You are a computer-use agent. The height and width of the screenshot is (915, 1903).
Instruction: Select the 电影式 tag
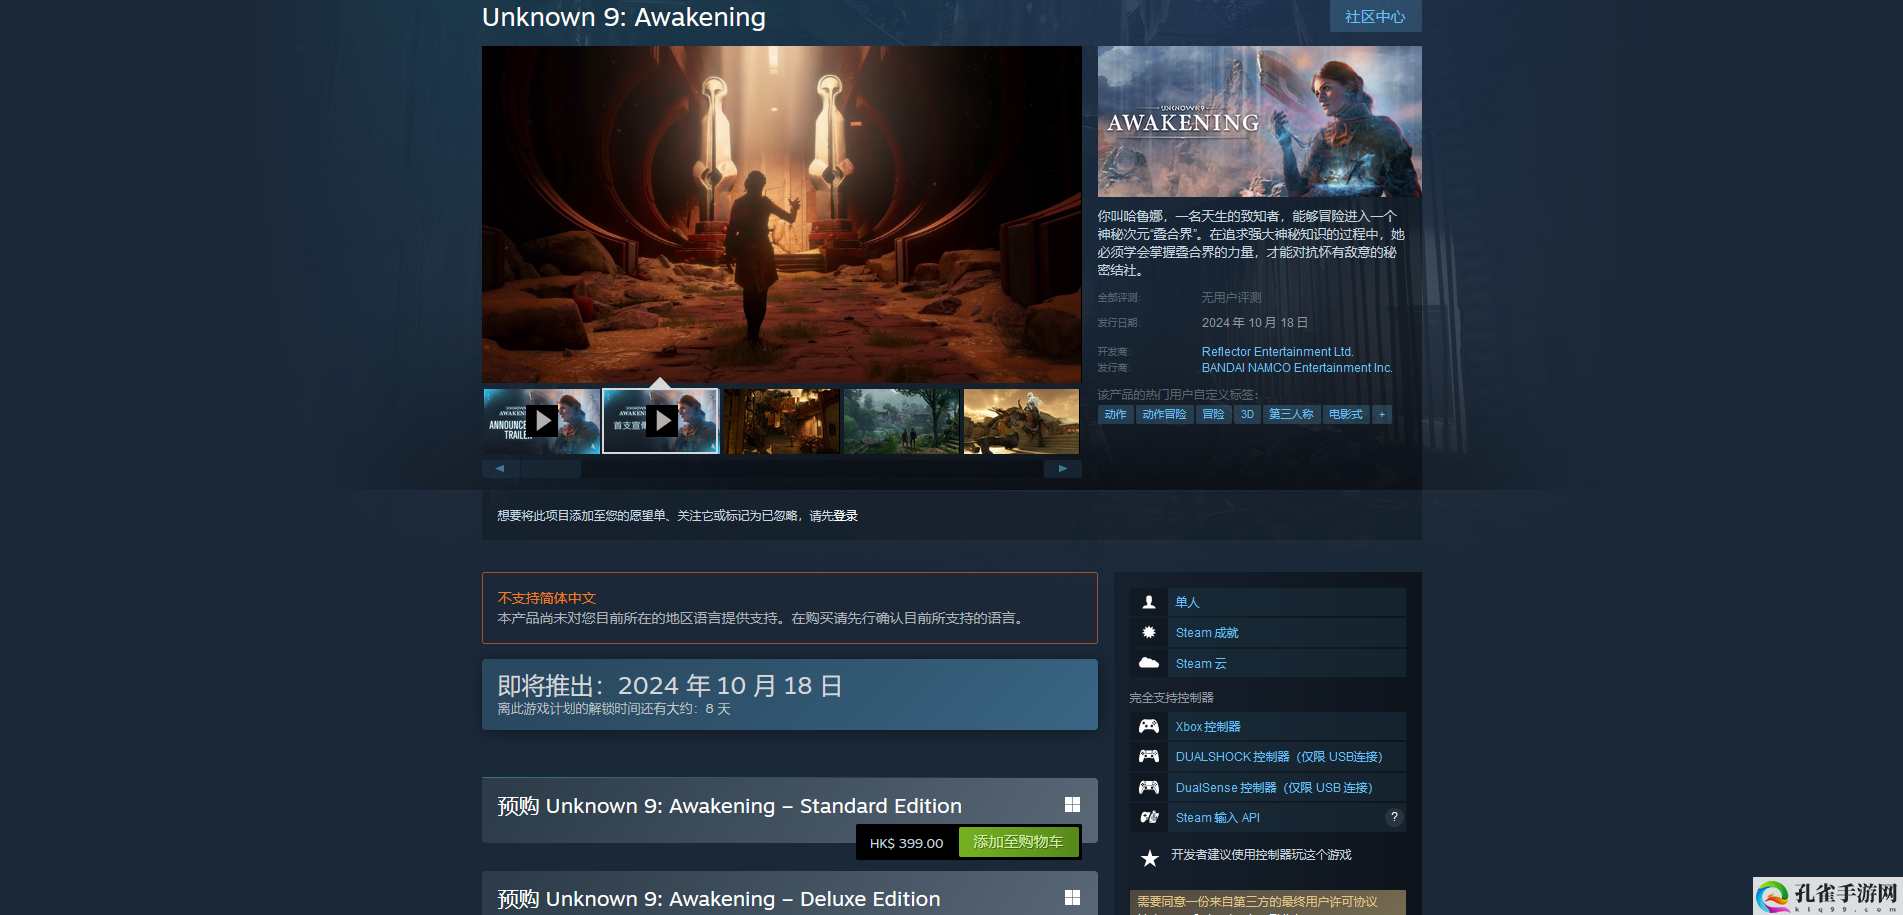click(x=1346, y=414)
